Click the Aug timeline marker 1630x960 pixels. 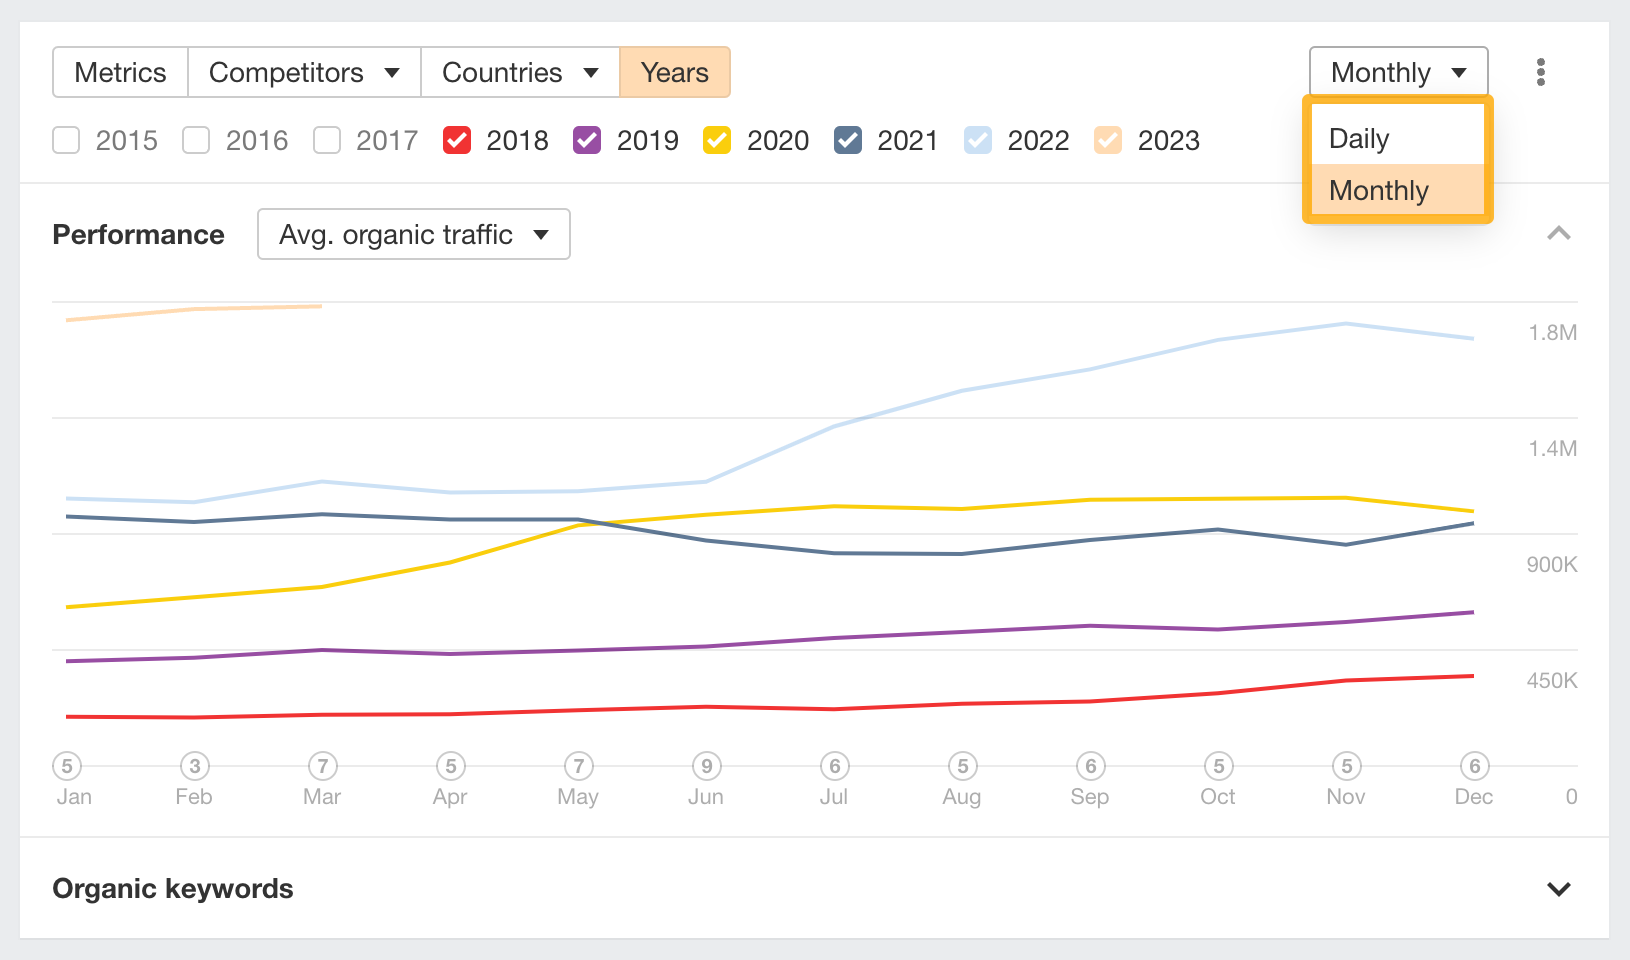pyautogui.click(x=963, y=766)
